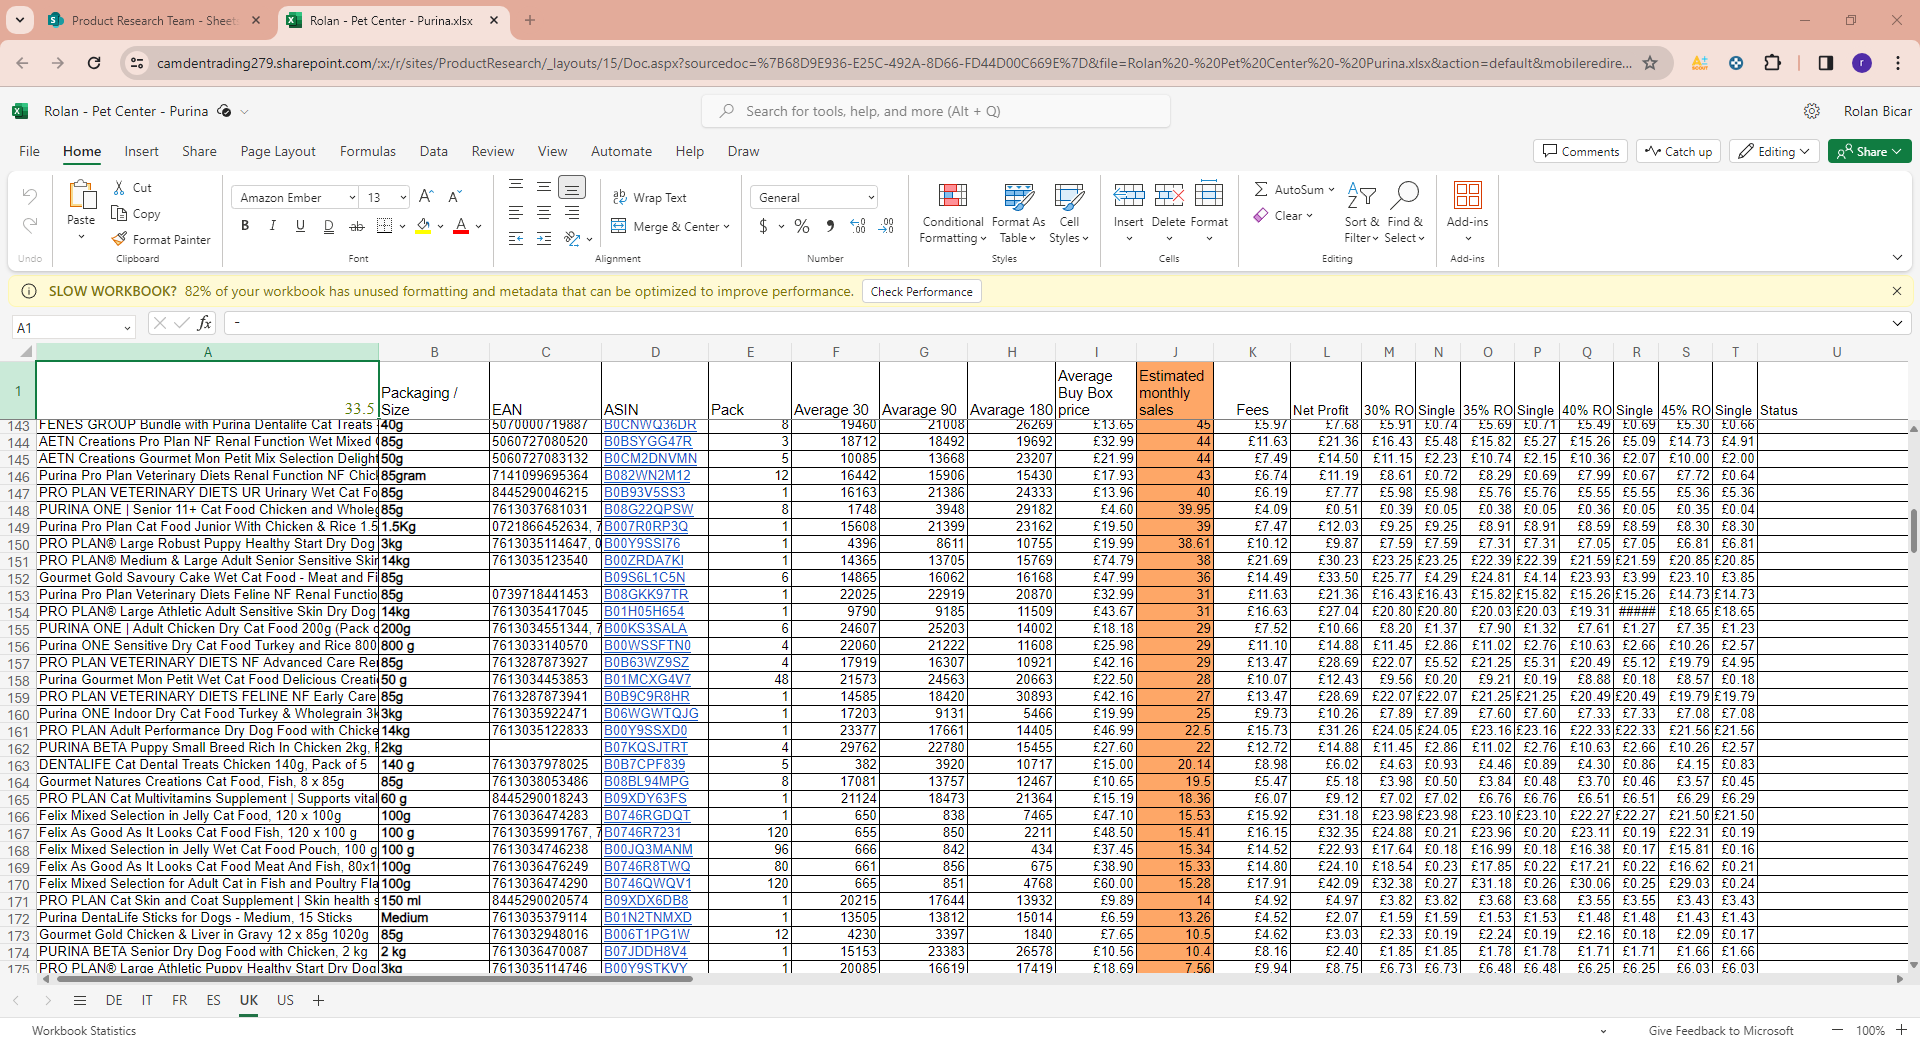Viewport: 1920px width, 1039px height.
Task: Toggle Bold formatting
Action: coord(245,226)
